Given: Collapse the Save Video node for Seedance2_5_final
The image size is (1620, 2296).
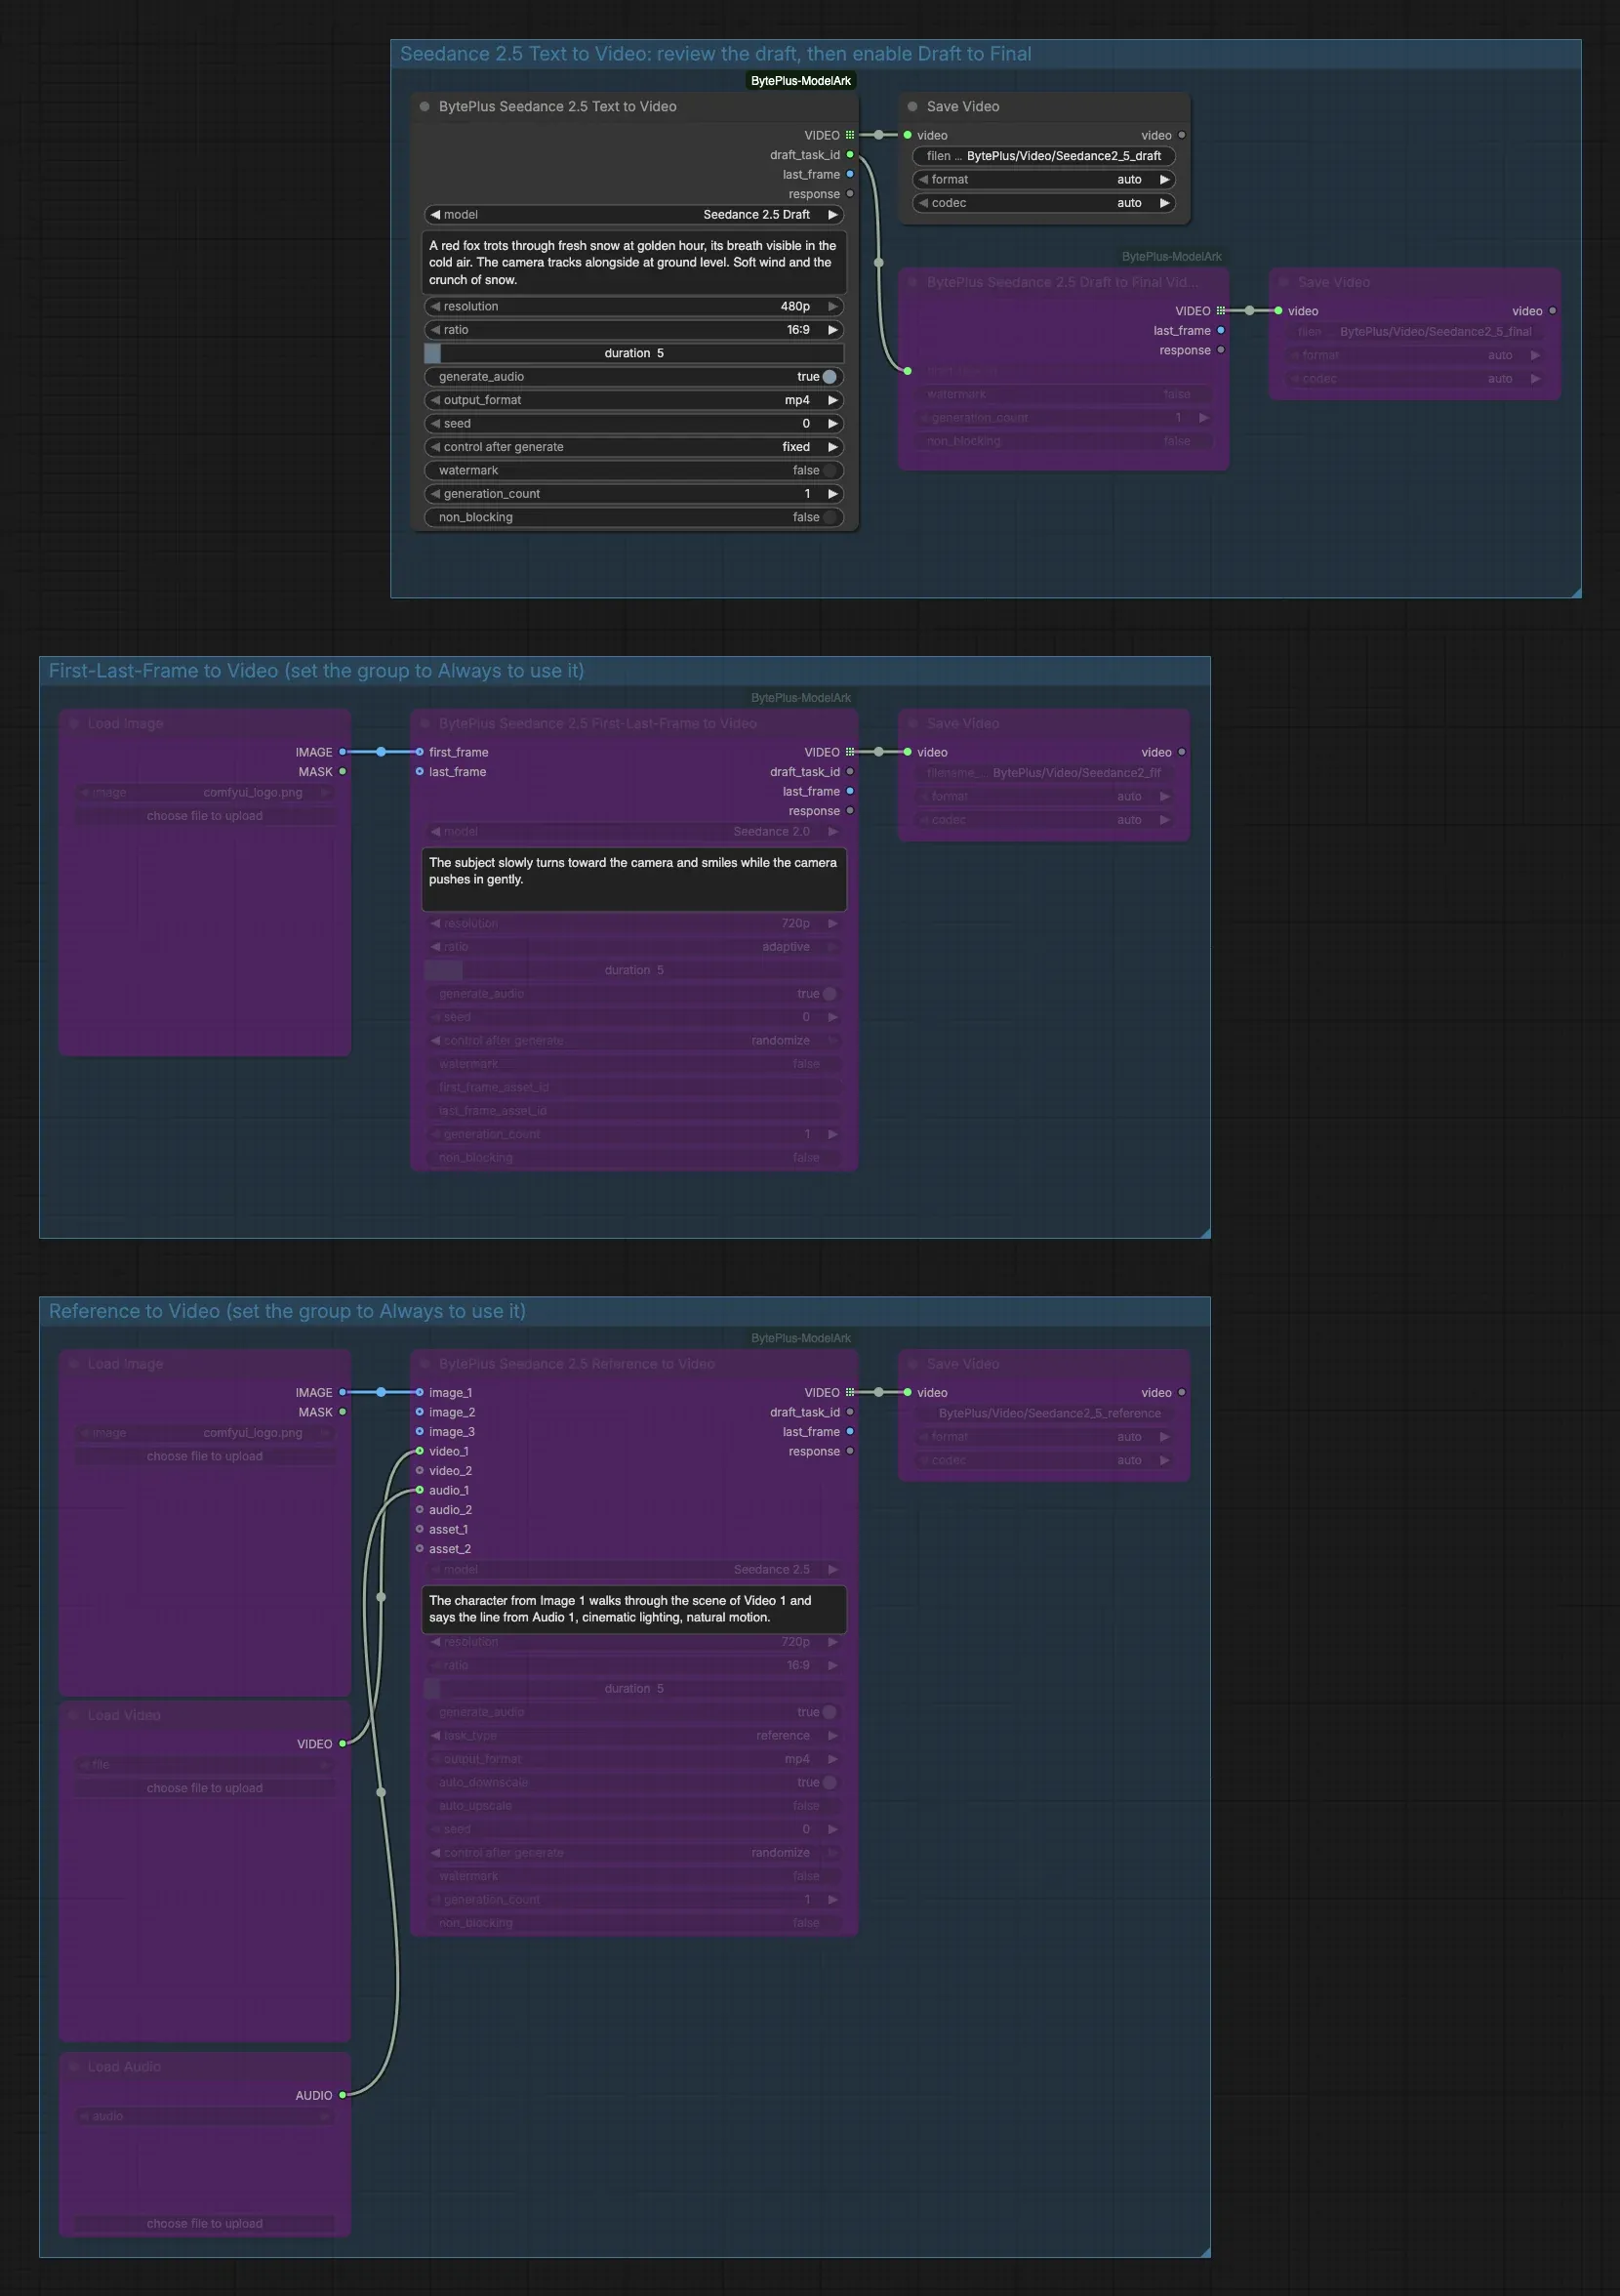Looking at the screenshot, I should (x=1283, y=282).
